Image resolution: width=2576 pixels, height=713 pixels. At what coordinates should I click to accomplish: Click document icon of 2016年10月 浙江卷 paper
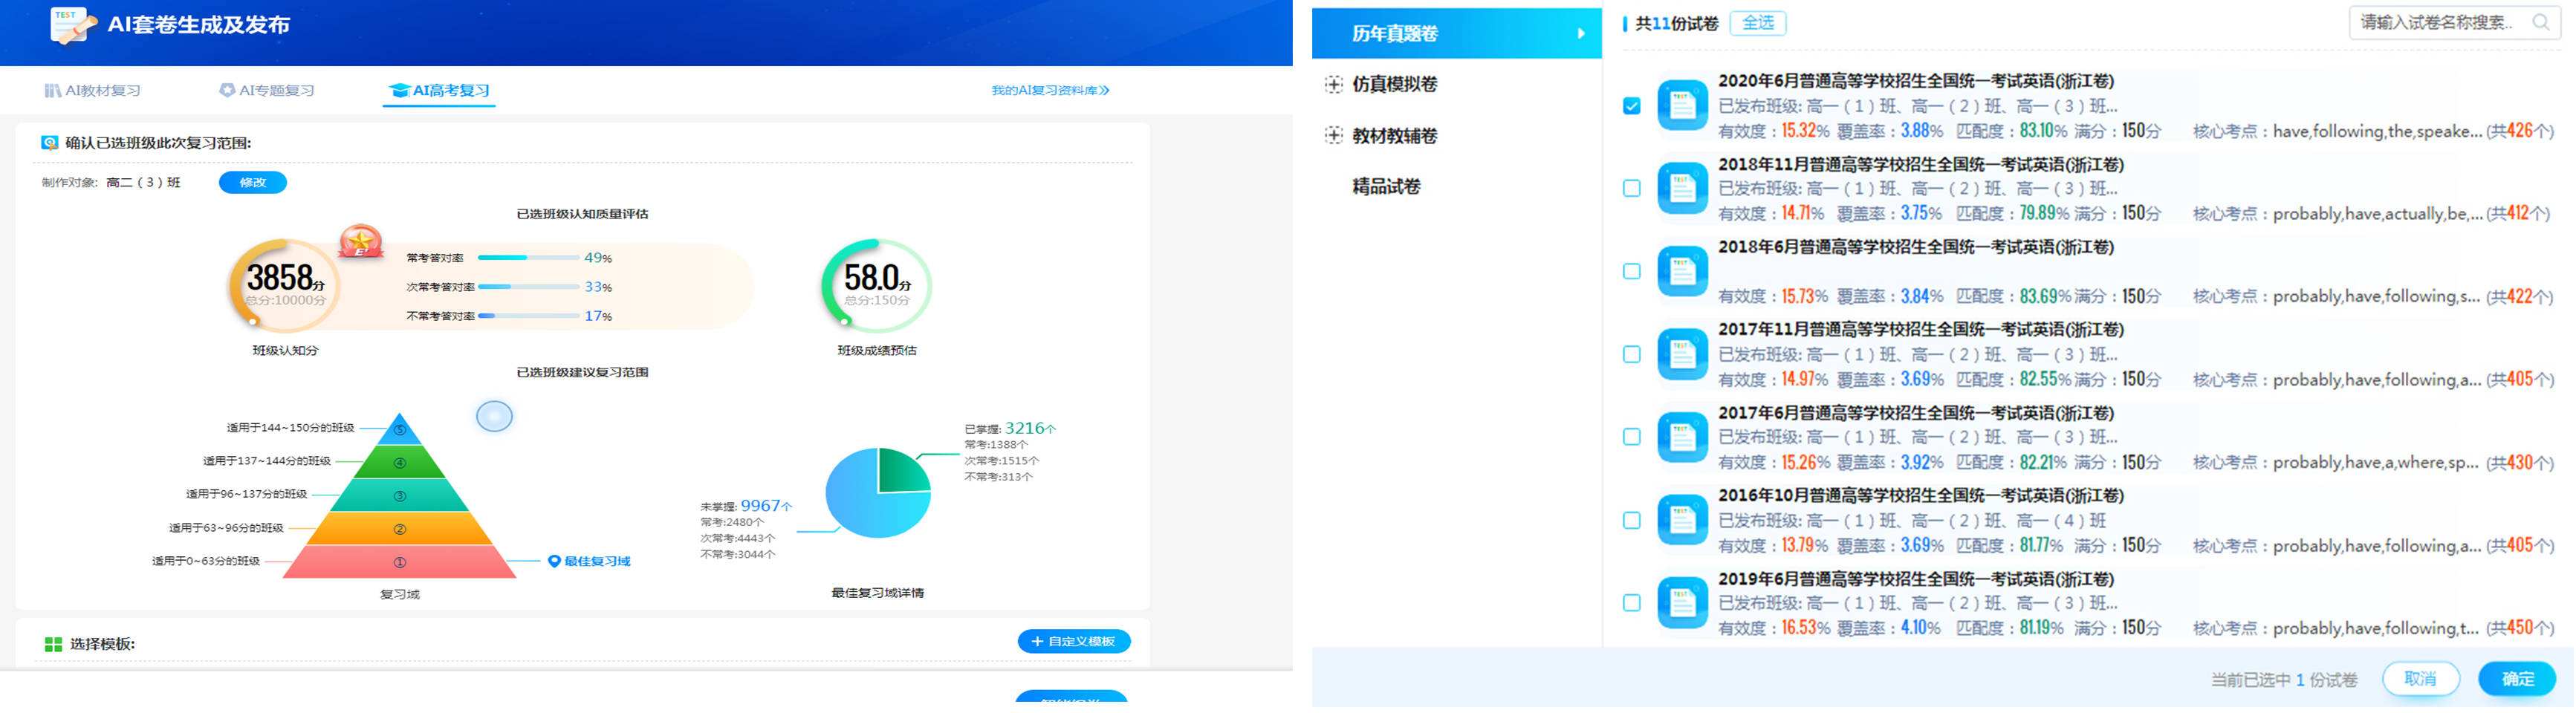(x=1682, y=520)
